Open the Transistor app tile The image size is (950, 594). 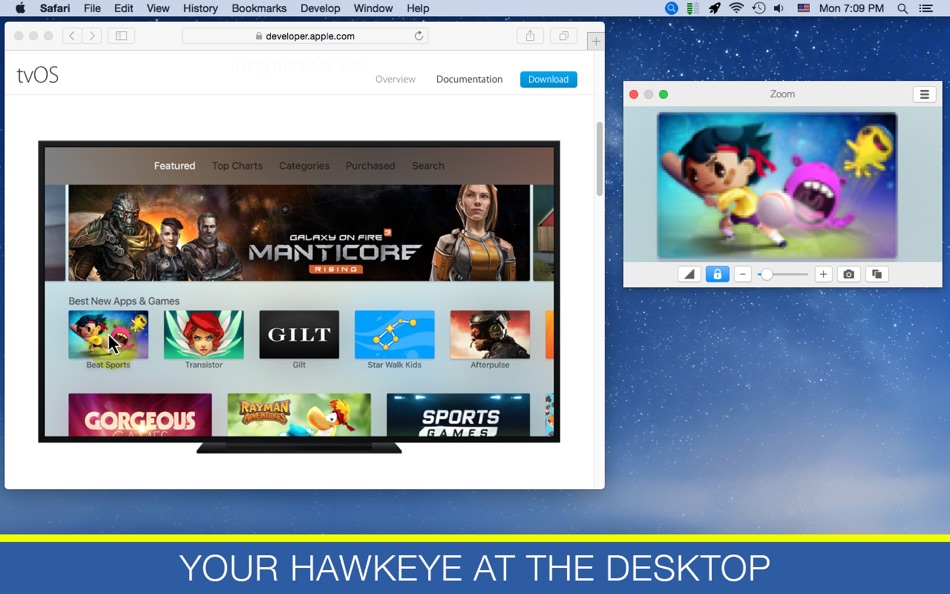[x=204, y=335]
